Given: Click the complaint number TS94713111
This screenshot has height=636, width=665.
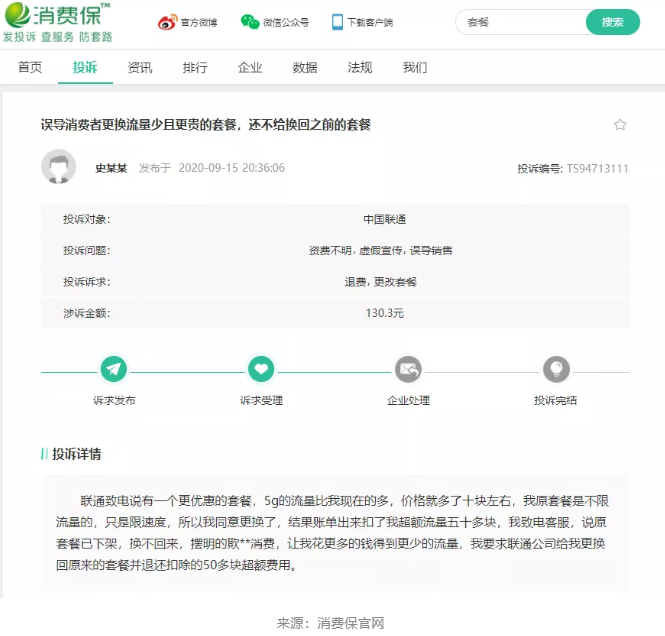Looking at the screenshot, I should pyautogui.click(x=597, y=169).
